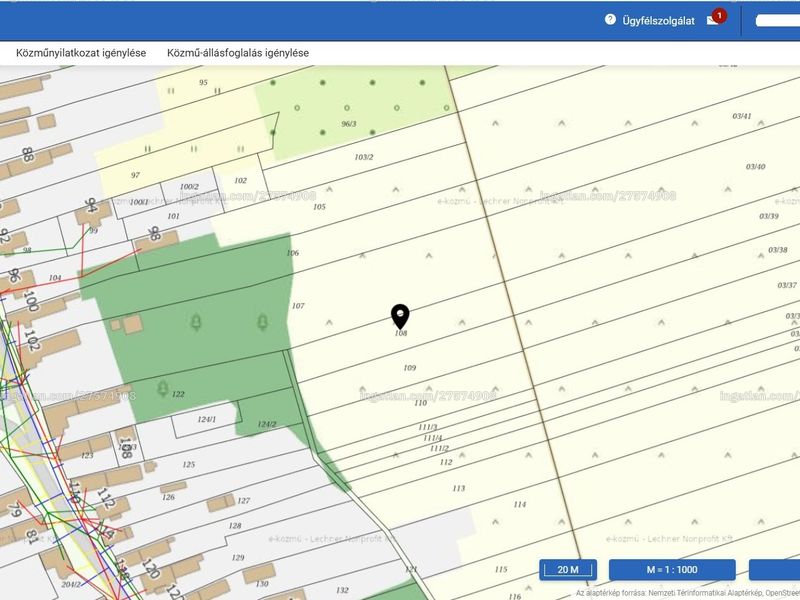
Task: Select parcel label 101
Action: 173,216
